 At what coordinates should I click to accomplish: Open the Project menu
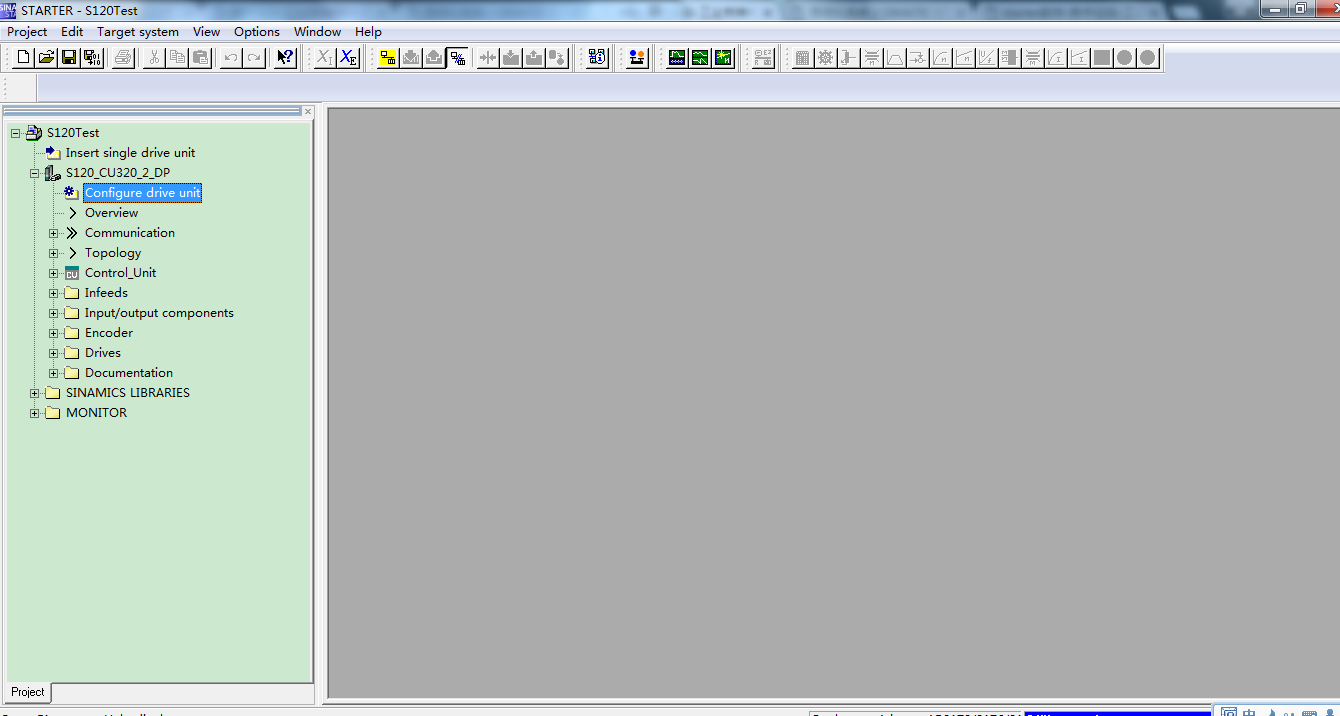point(27,32)
